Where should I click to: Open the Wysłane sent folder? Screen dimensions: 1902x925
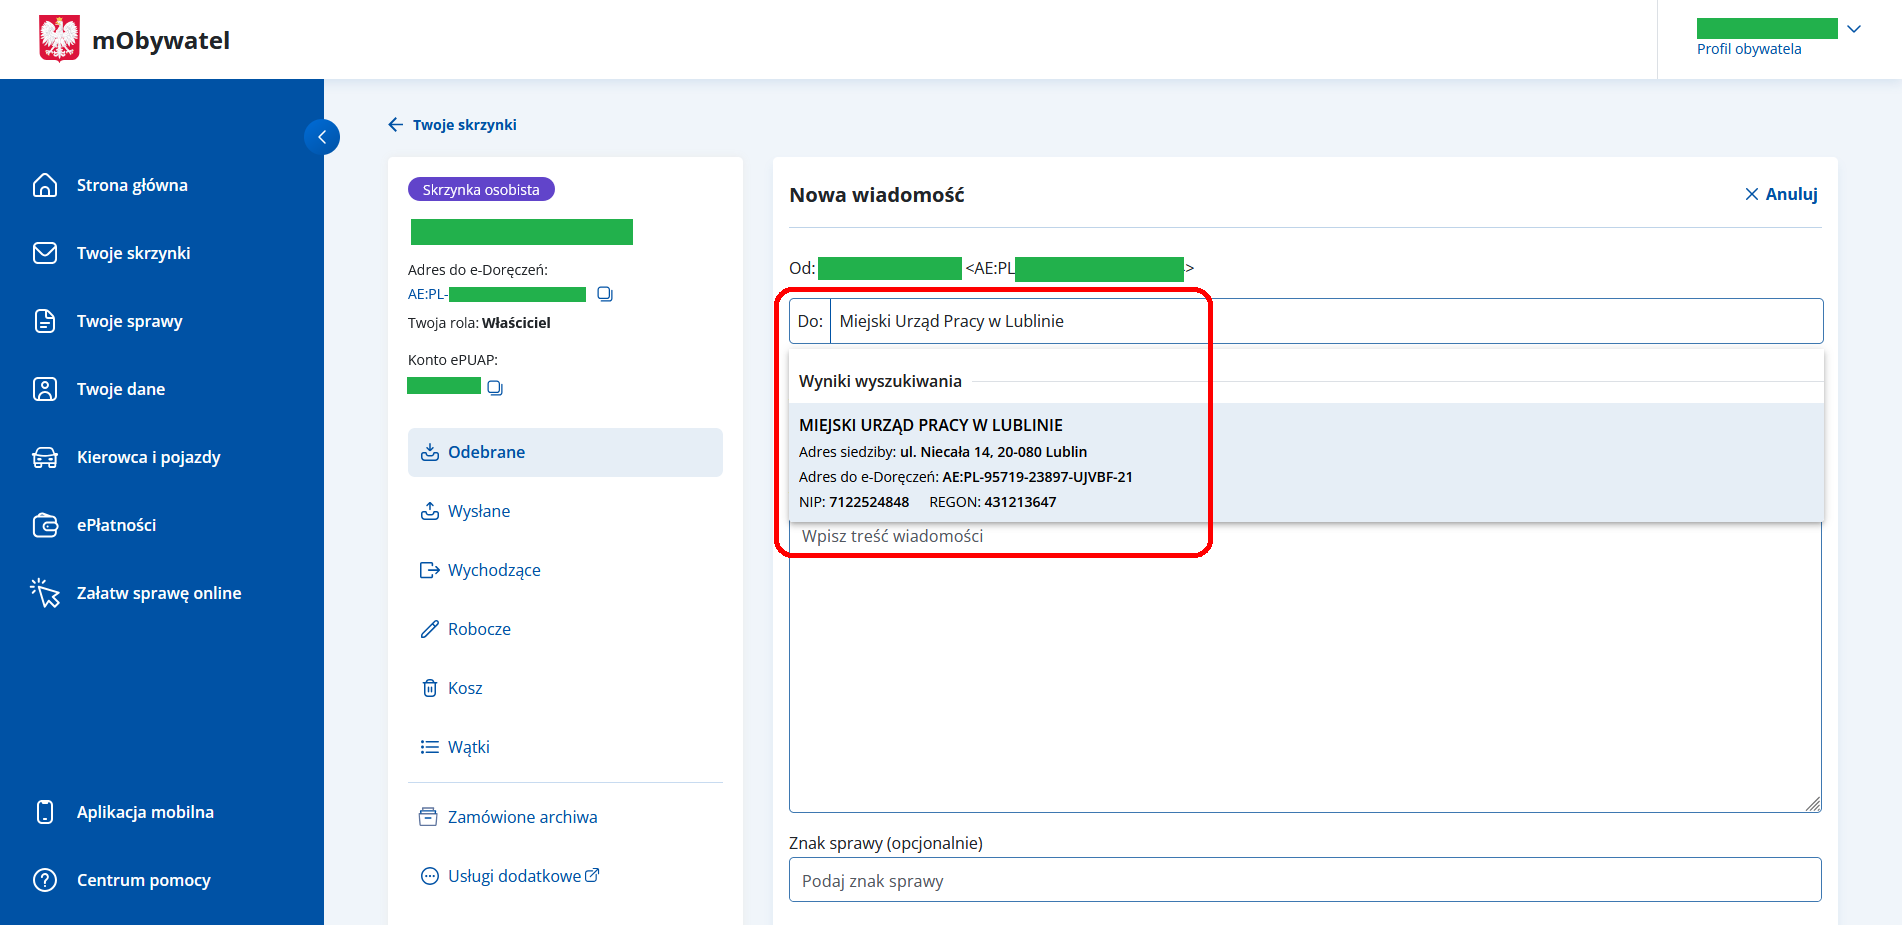(478, 511)
